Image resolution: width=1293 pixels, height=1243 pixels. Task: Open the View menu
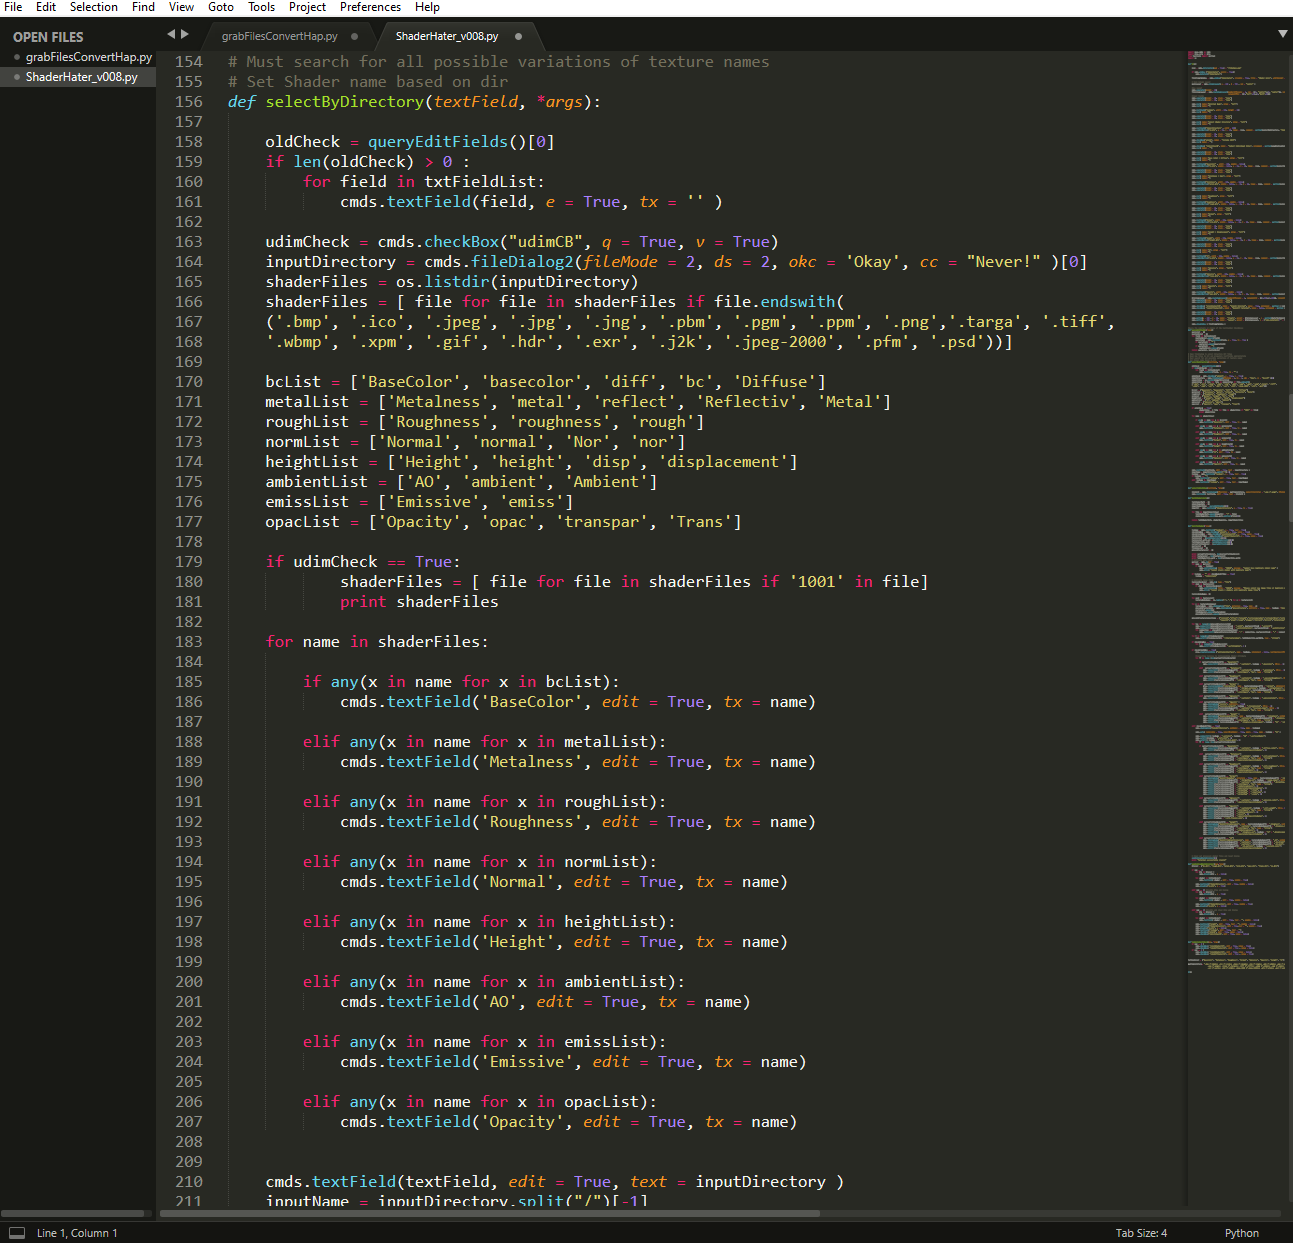181,7
